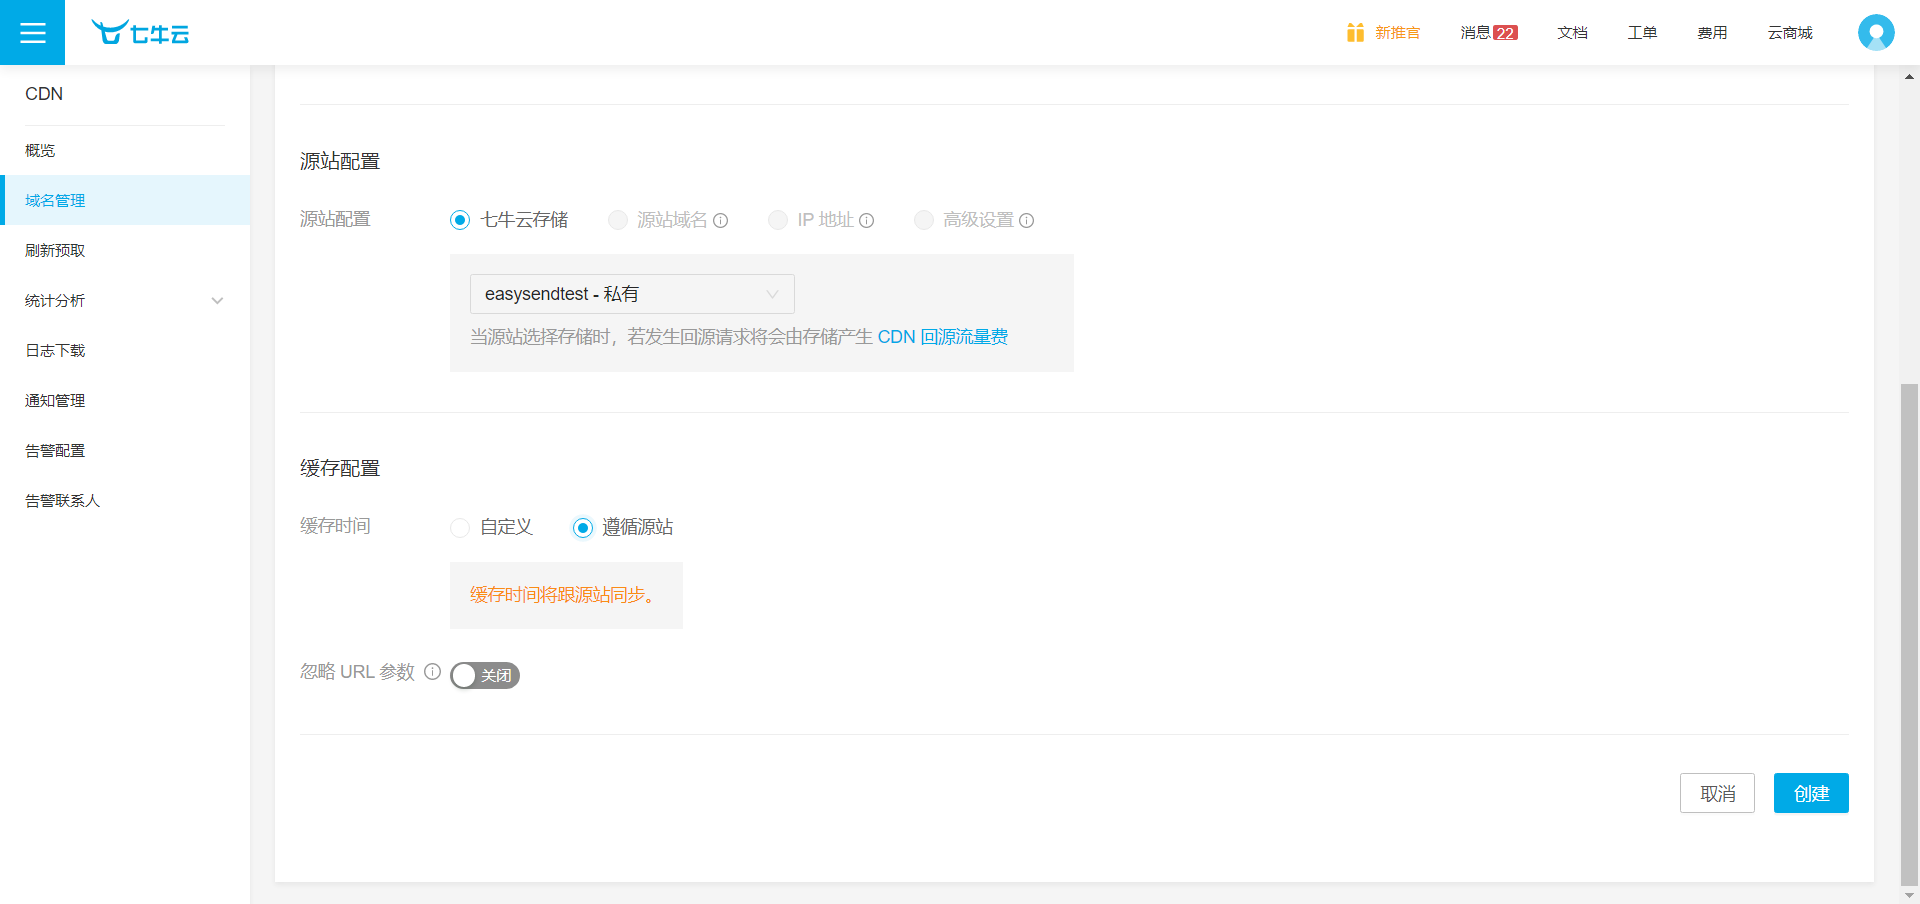Click the vertical page scrollbar thumb
Screen dimensions: 1920x904
click(x=1909, y=630)
